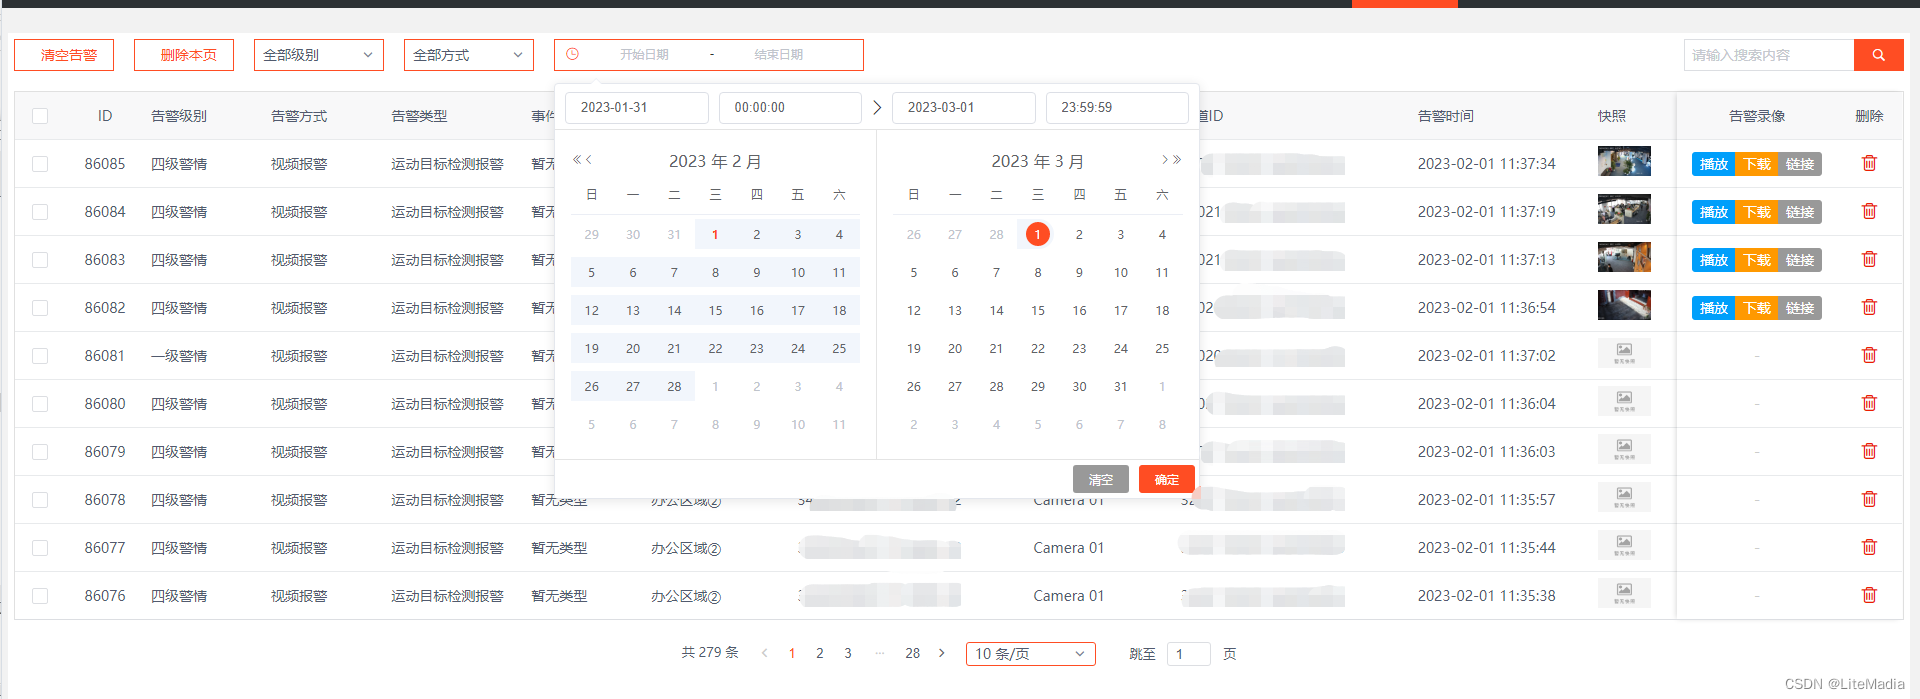
Task: Click the 2023 年 2 月 calendar header
Action: click(x=715, y=161)
